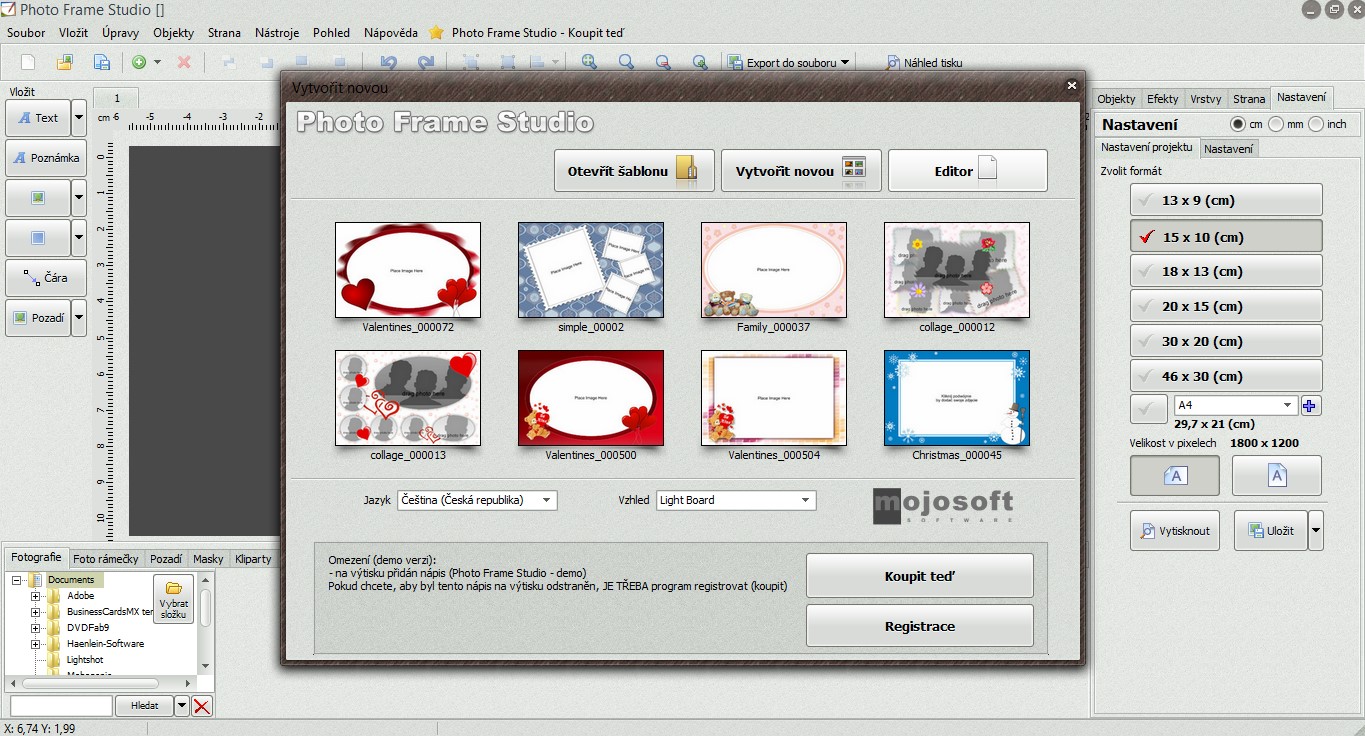The height and width of the screenshot is (736, 1365).
Task: Choose the 13 x 9 (cm) format
Action: (1226, 200)
